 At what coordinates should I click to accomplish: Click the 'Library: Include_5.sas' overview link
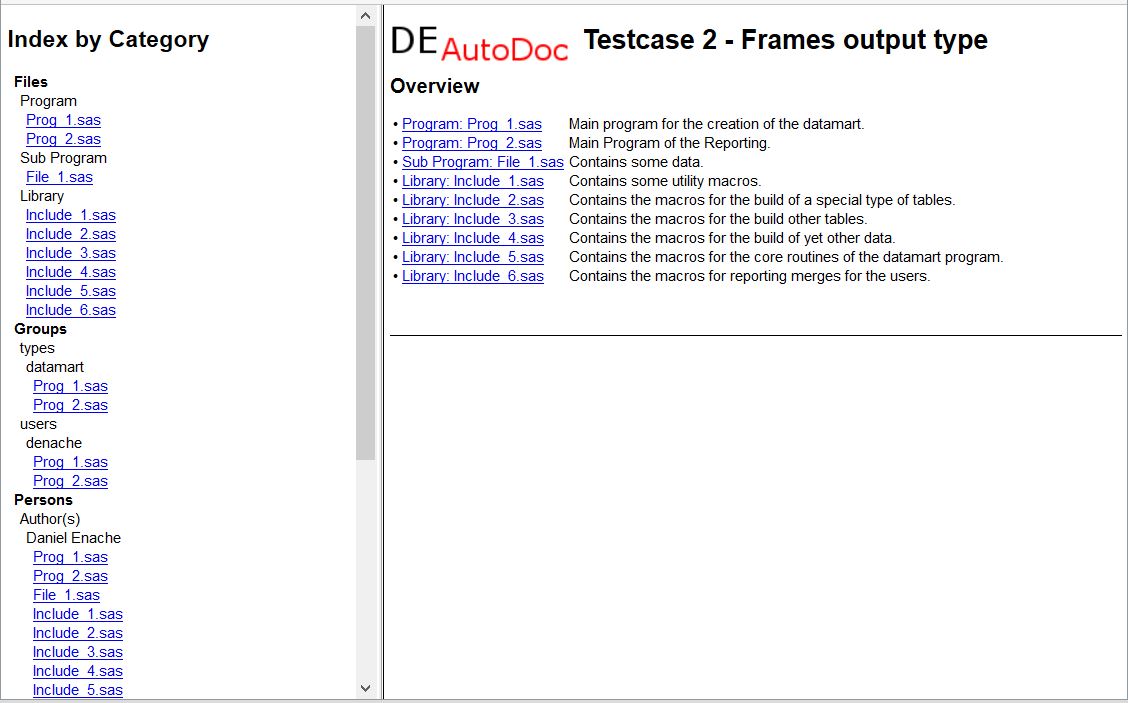(x=473, y=257)
